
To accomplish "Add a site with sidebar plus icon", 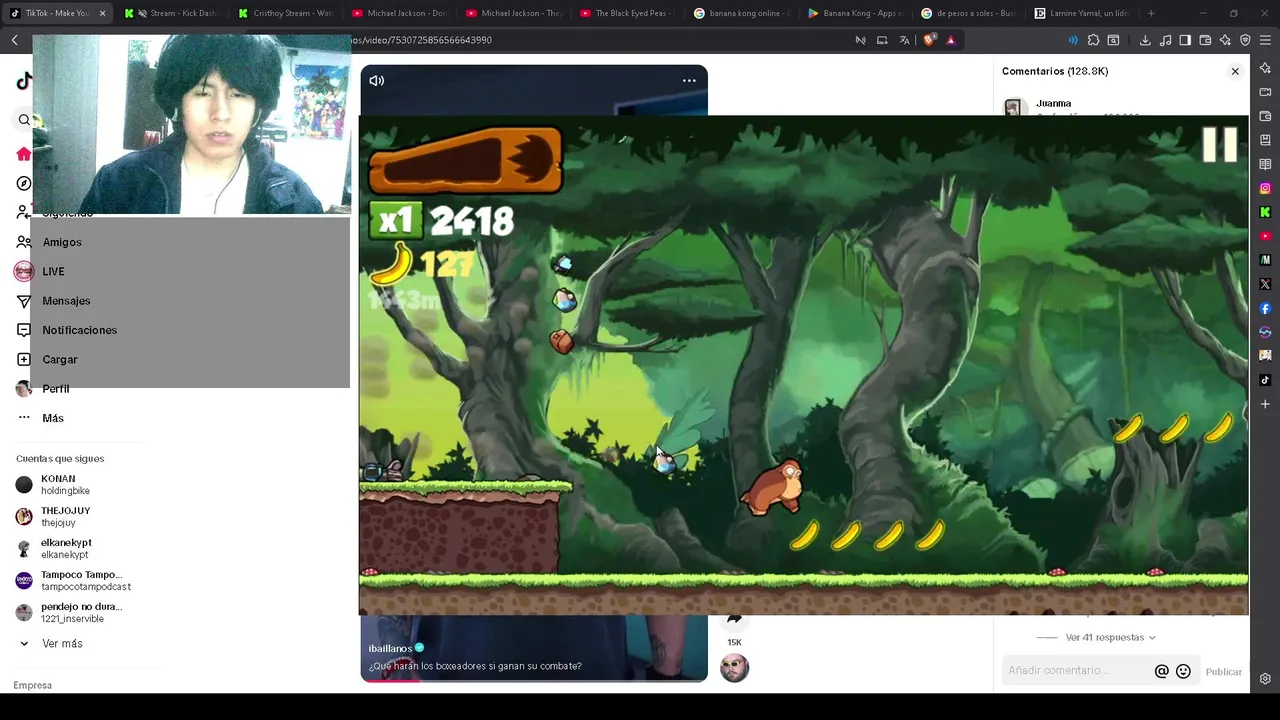I will click(1265, 404).
